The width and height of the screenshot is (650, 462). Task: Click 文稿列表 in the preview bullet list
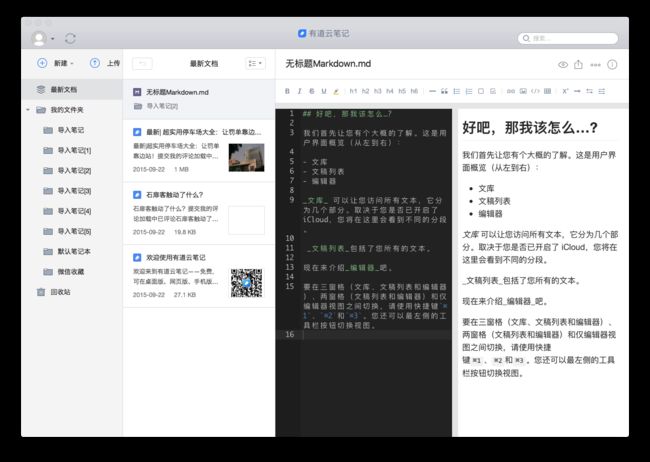[x=494, y=201]
